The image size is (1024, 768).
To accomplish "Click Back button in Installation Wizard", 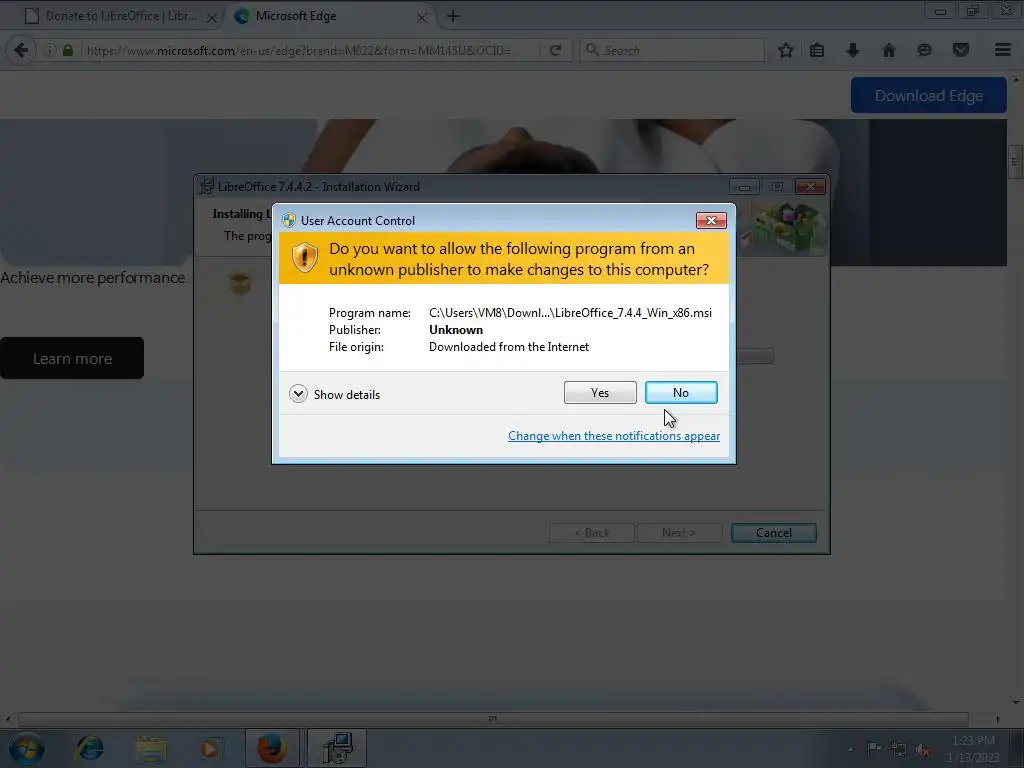I will [x=592, y=533].
